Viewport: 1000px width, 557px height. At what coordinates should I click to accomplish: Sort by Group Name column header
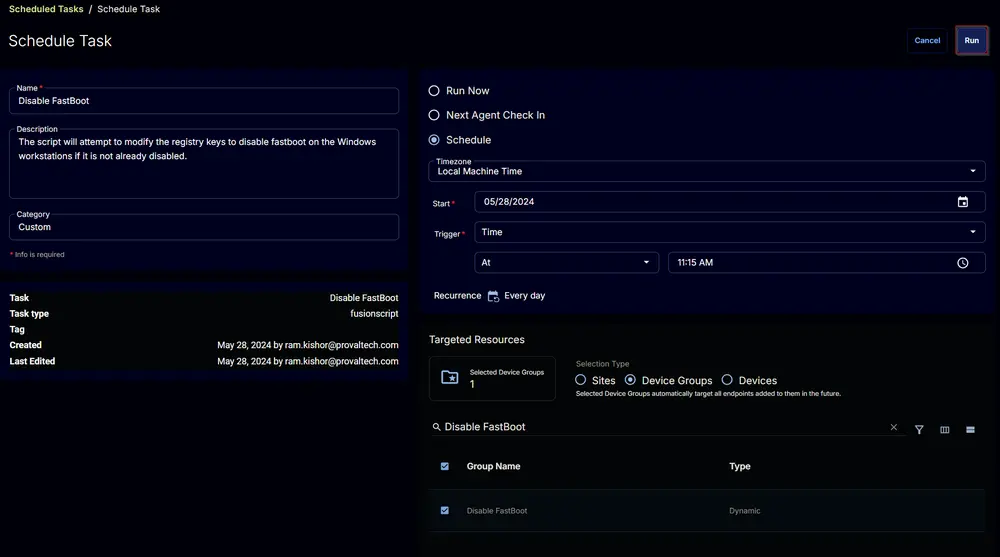point(493,466)
